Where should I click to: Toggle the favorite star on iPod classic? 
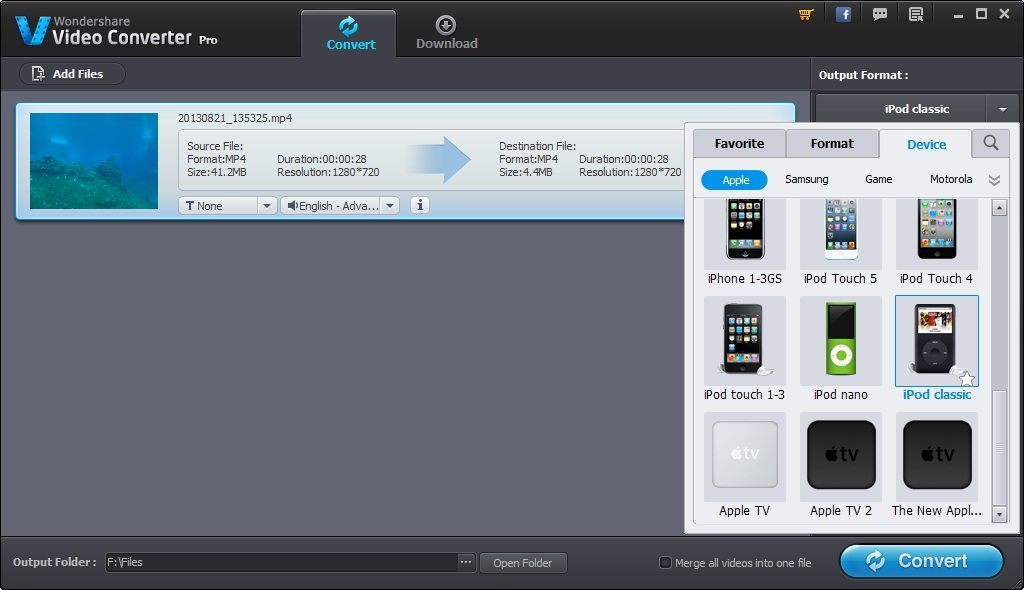click(x=966, y=378)
